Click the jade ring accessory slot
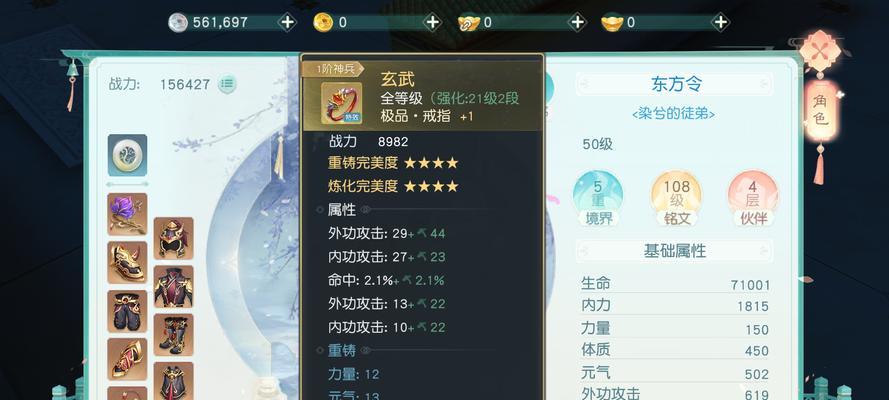889x400 pixels. tap(127, 155)
